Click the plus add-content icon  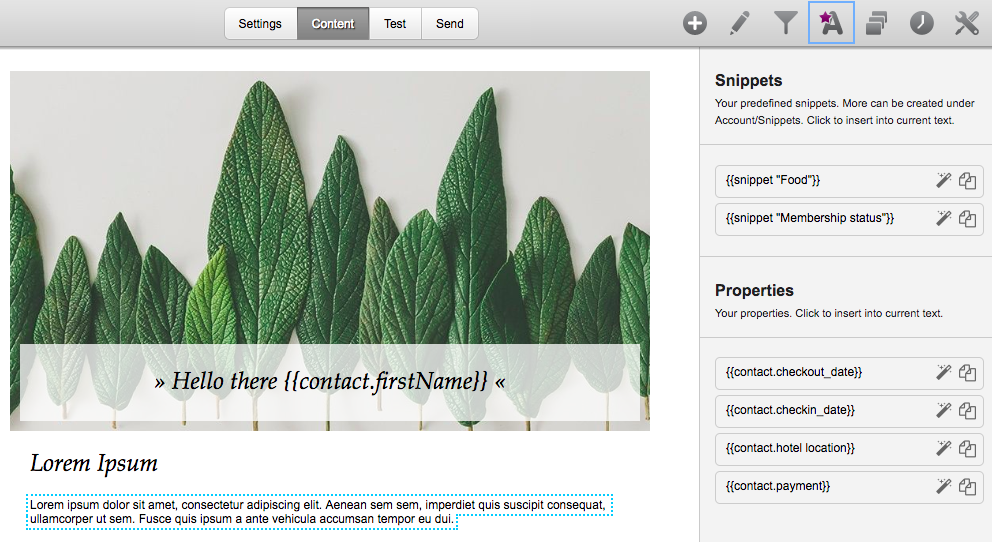(x=695, y=24)
